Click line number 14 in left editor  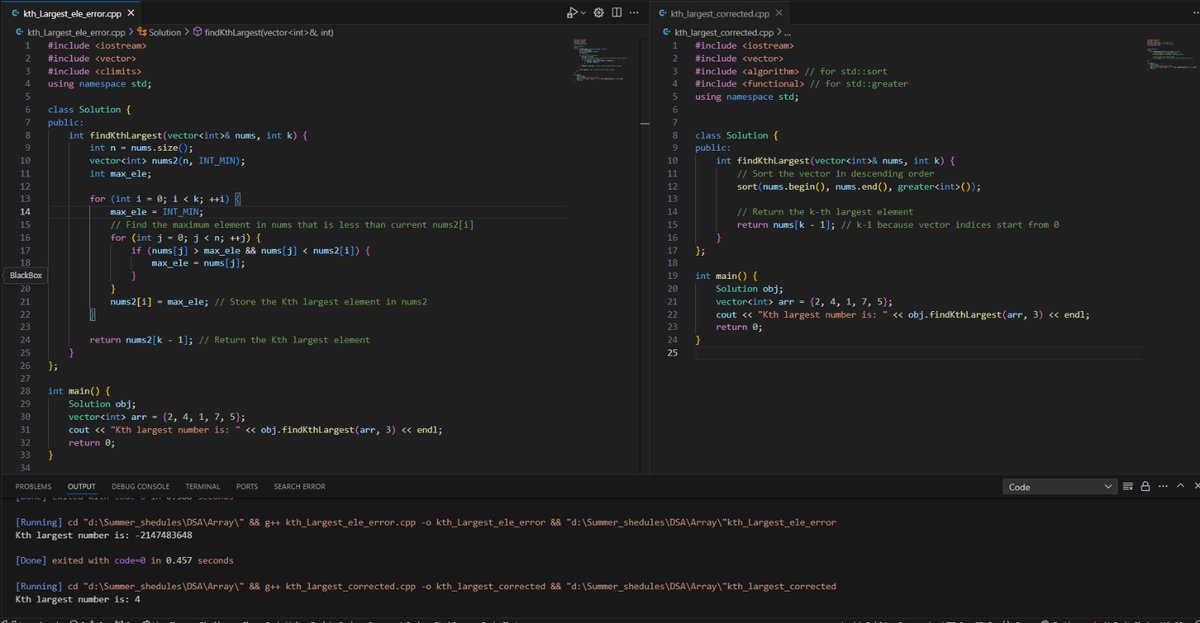[27, 212]
